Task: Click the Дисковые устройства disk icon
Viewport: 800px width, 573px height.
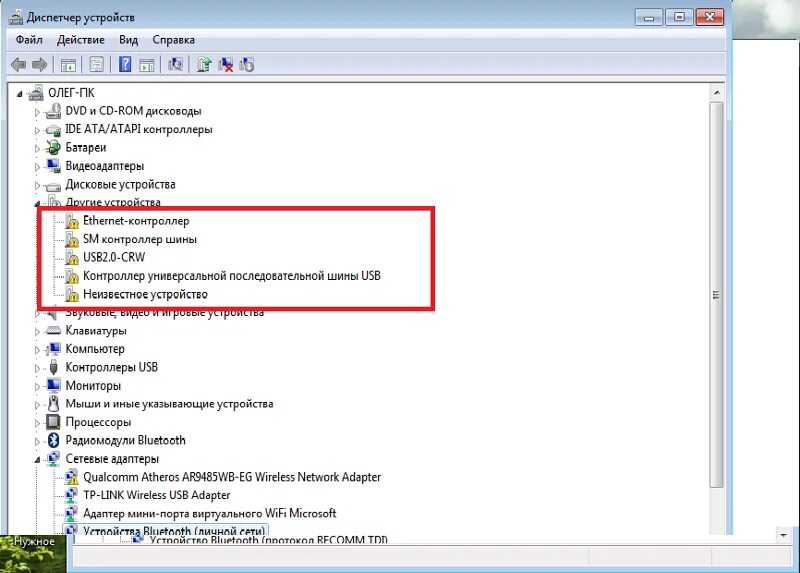Action: point(53,186)
